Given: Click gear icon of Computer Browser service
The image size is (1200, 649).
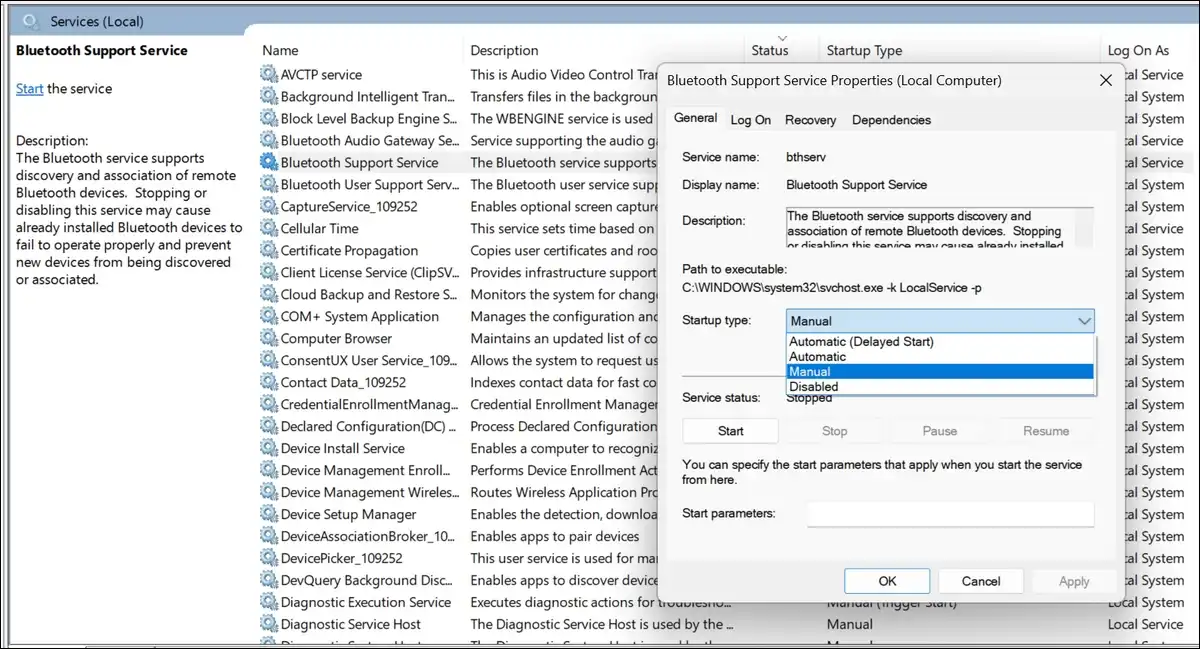Looking at the screenshot, I should (x=269, y=338).
